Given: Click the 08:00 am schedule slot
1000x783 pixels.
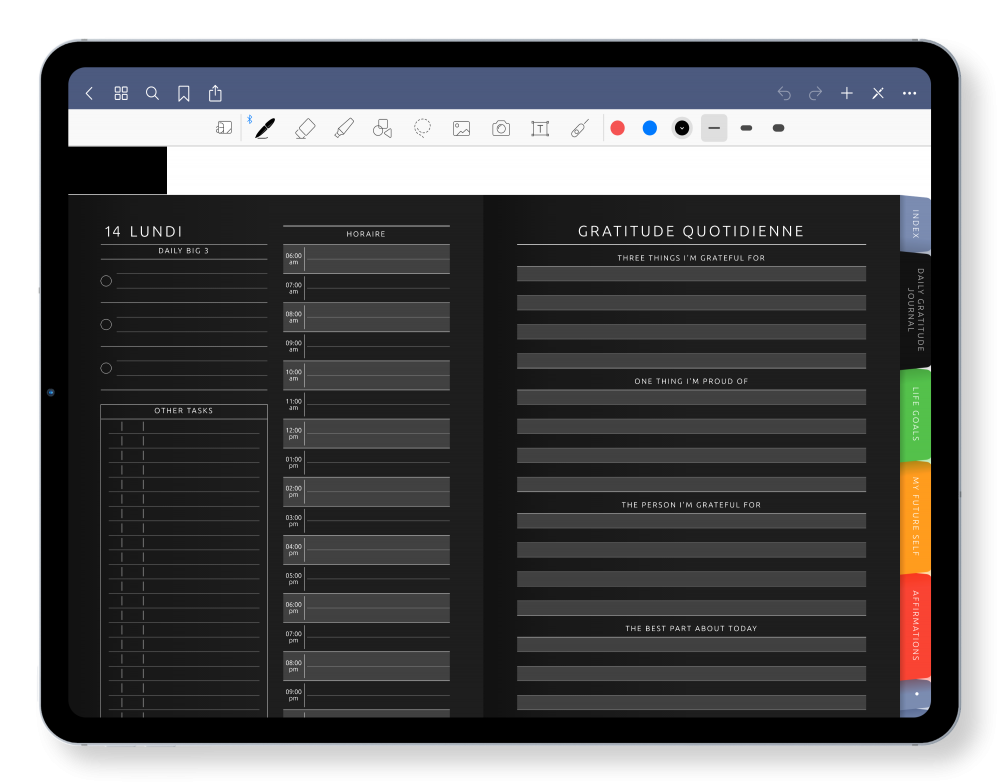Looking at the screenshot, I should point(366,317).
